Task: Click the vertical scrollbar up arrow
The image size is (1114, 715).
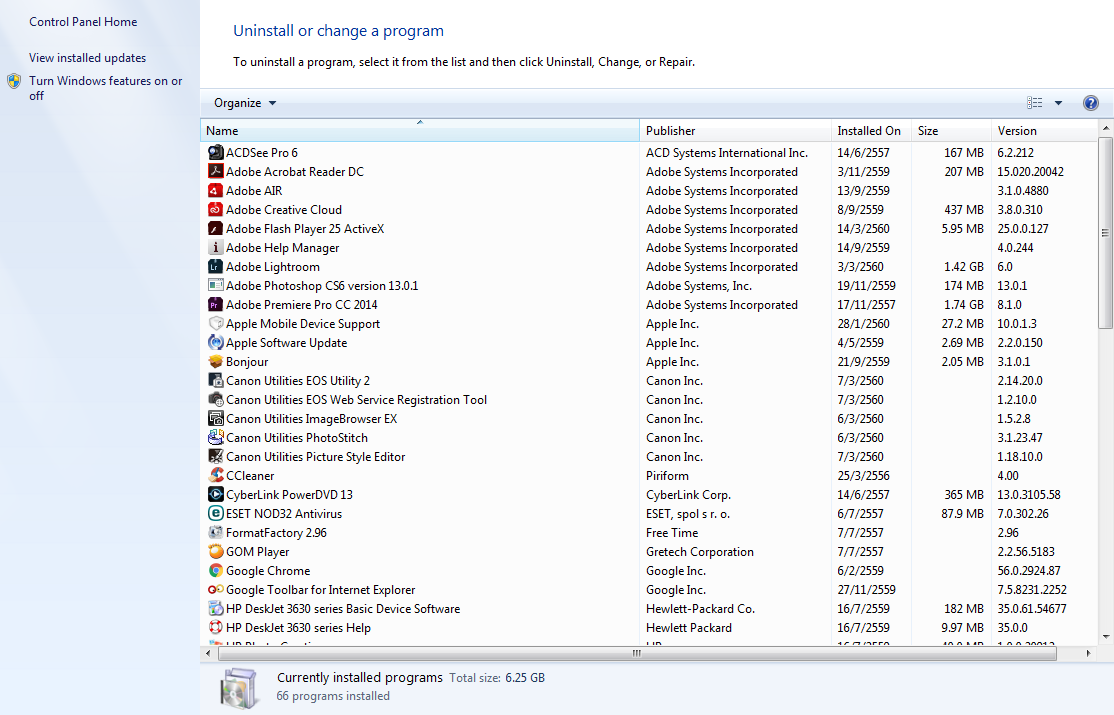Action: coord(1105,128)
